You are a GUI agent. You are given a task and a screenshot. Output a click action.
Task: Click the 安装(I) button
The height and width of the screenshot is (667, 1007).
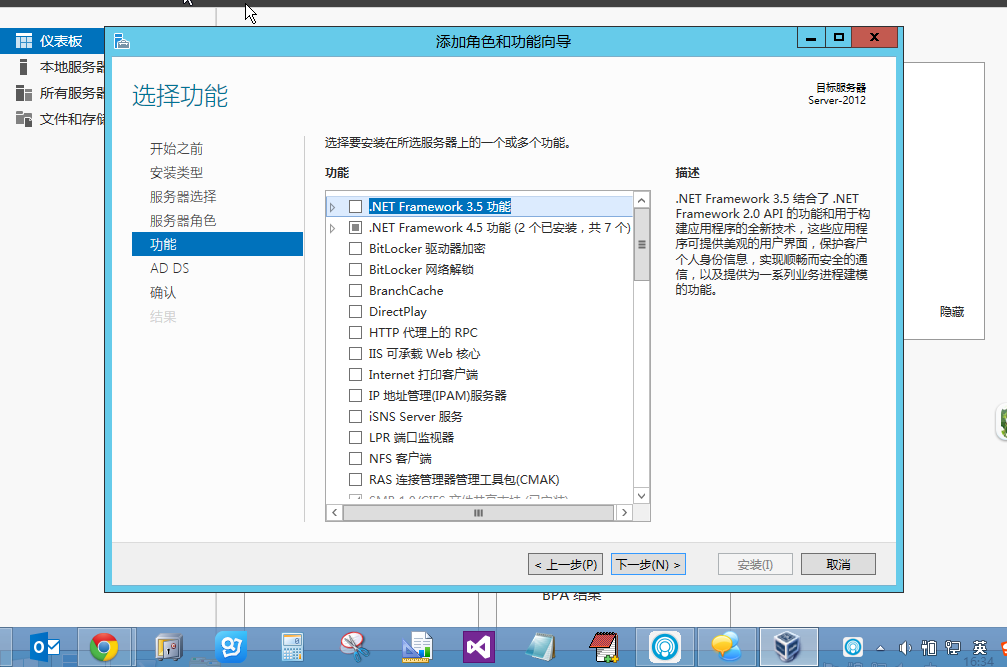pos(755,564)
